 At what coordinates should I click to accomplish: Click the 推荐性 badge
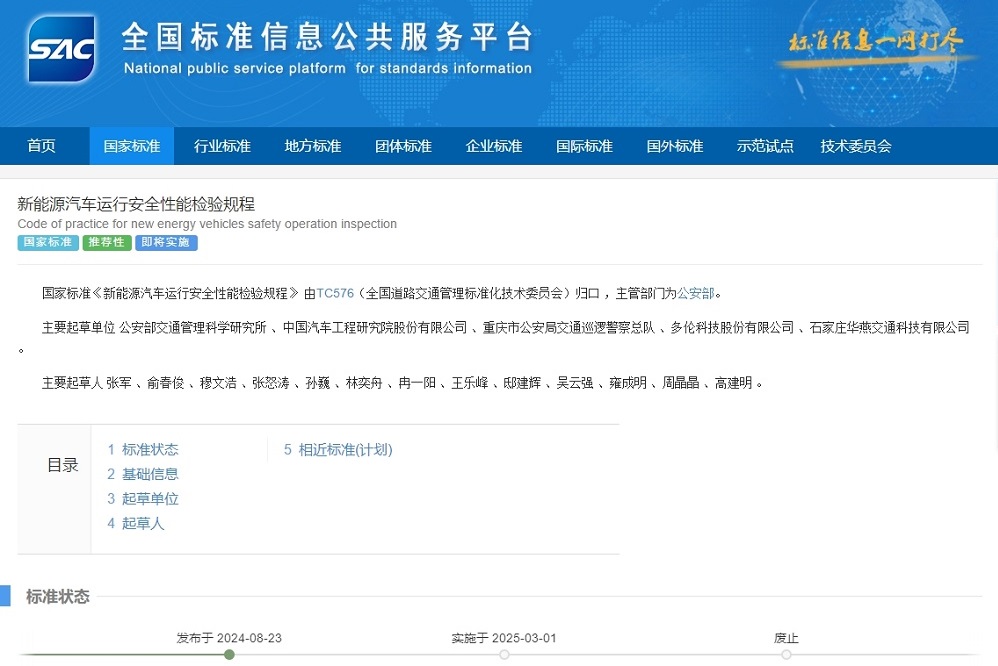point(106,242)
